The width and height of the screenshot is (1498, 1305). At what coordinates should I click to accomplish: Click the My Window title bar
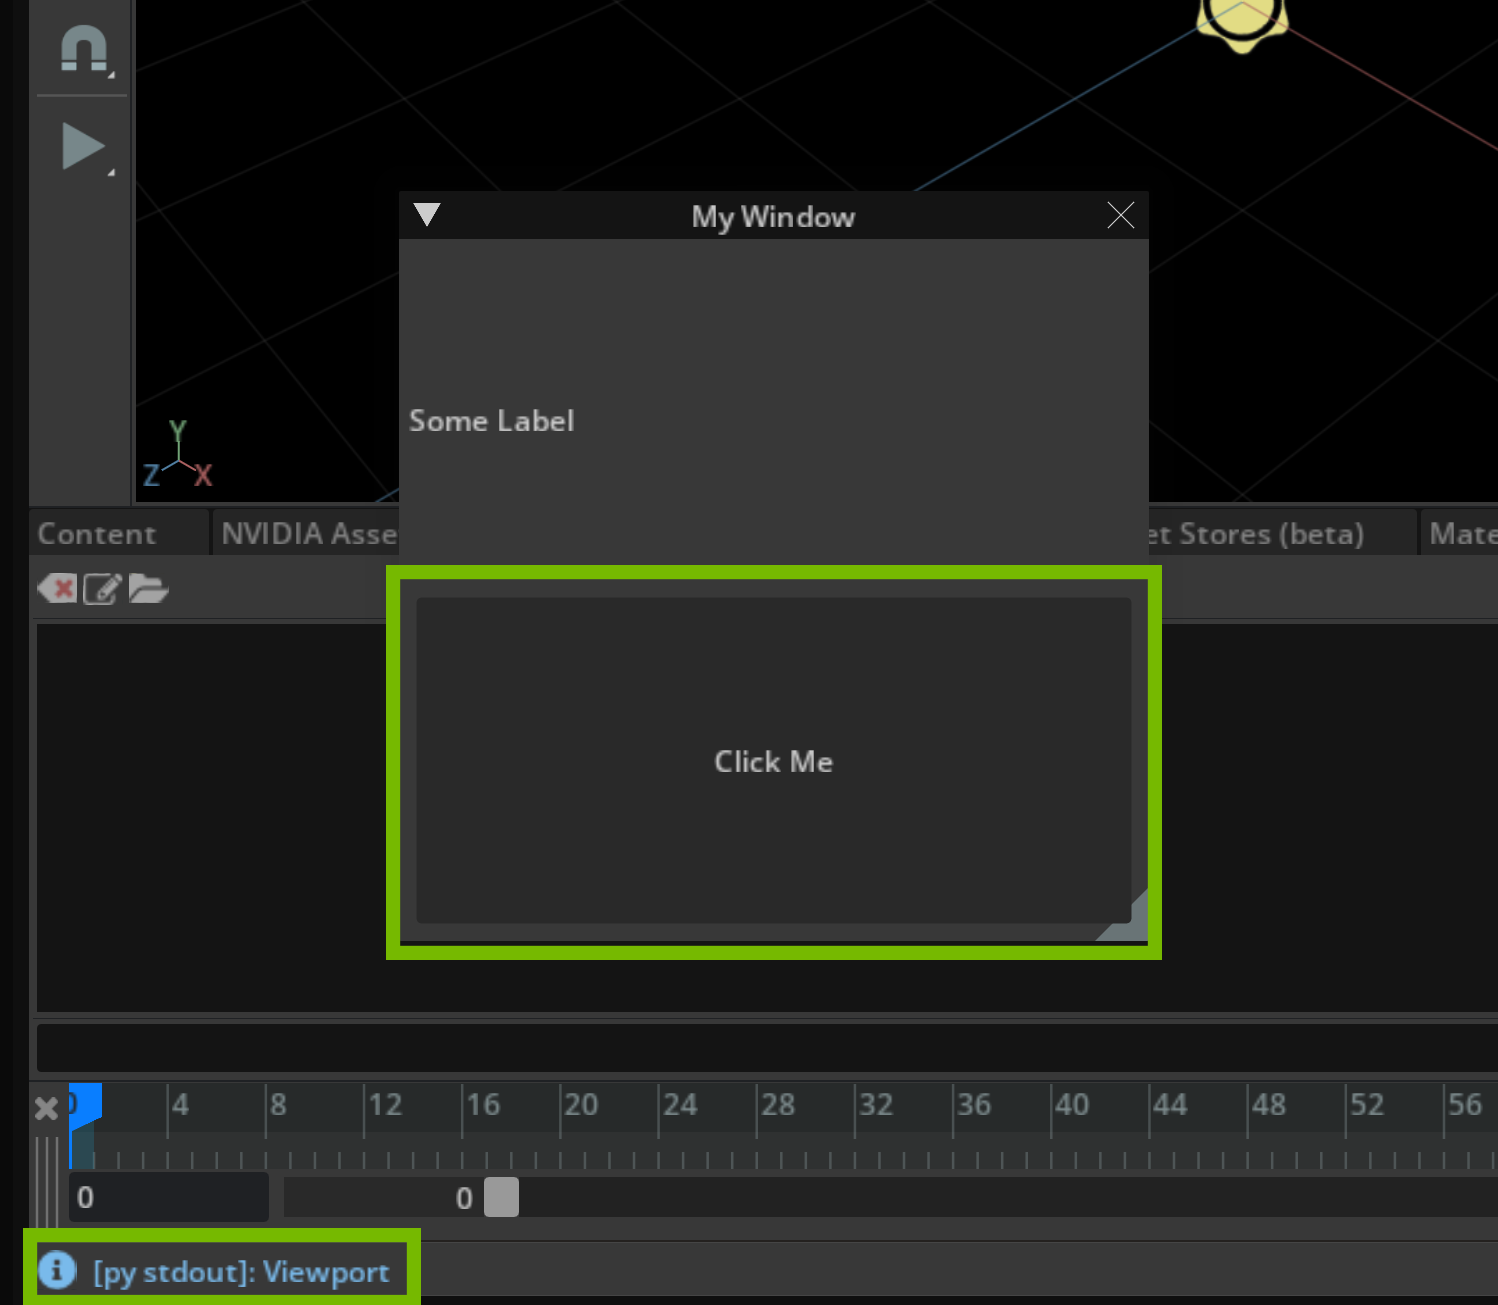[x=773, y=216]
